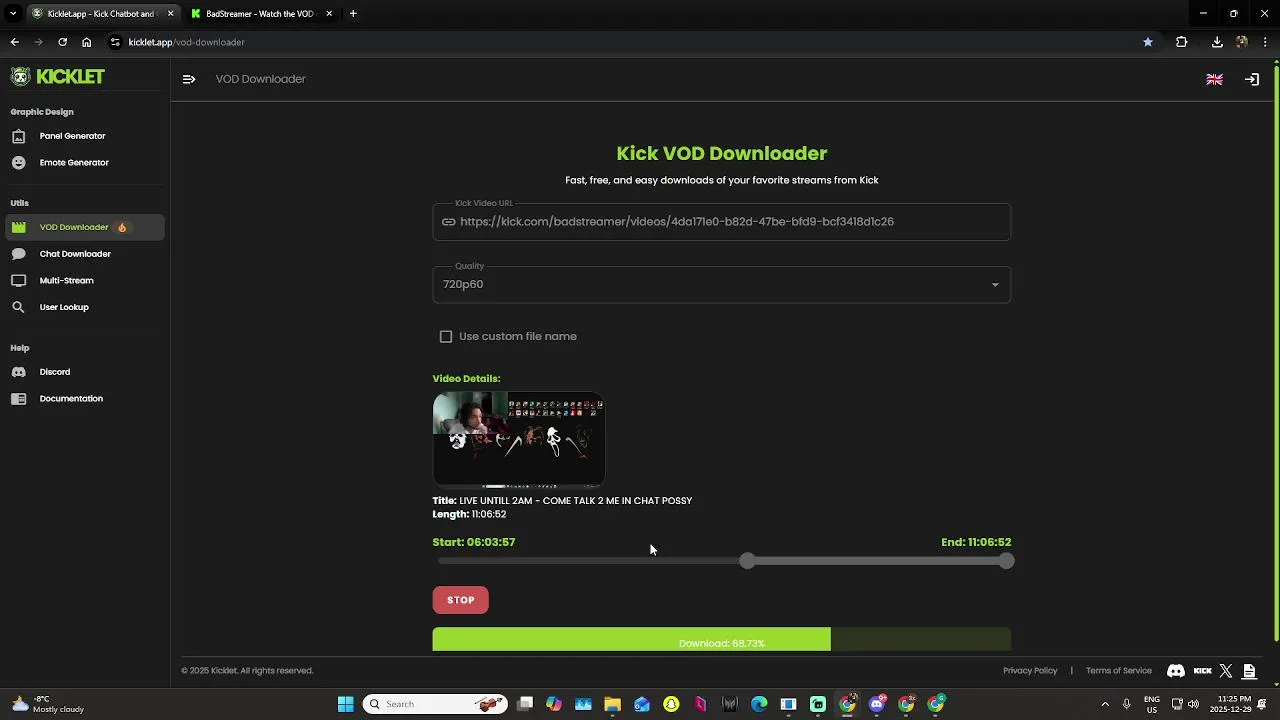1280x720 pixels.
Task: Click the Kicklet logo
Action: click(x=57, y=77)
